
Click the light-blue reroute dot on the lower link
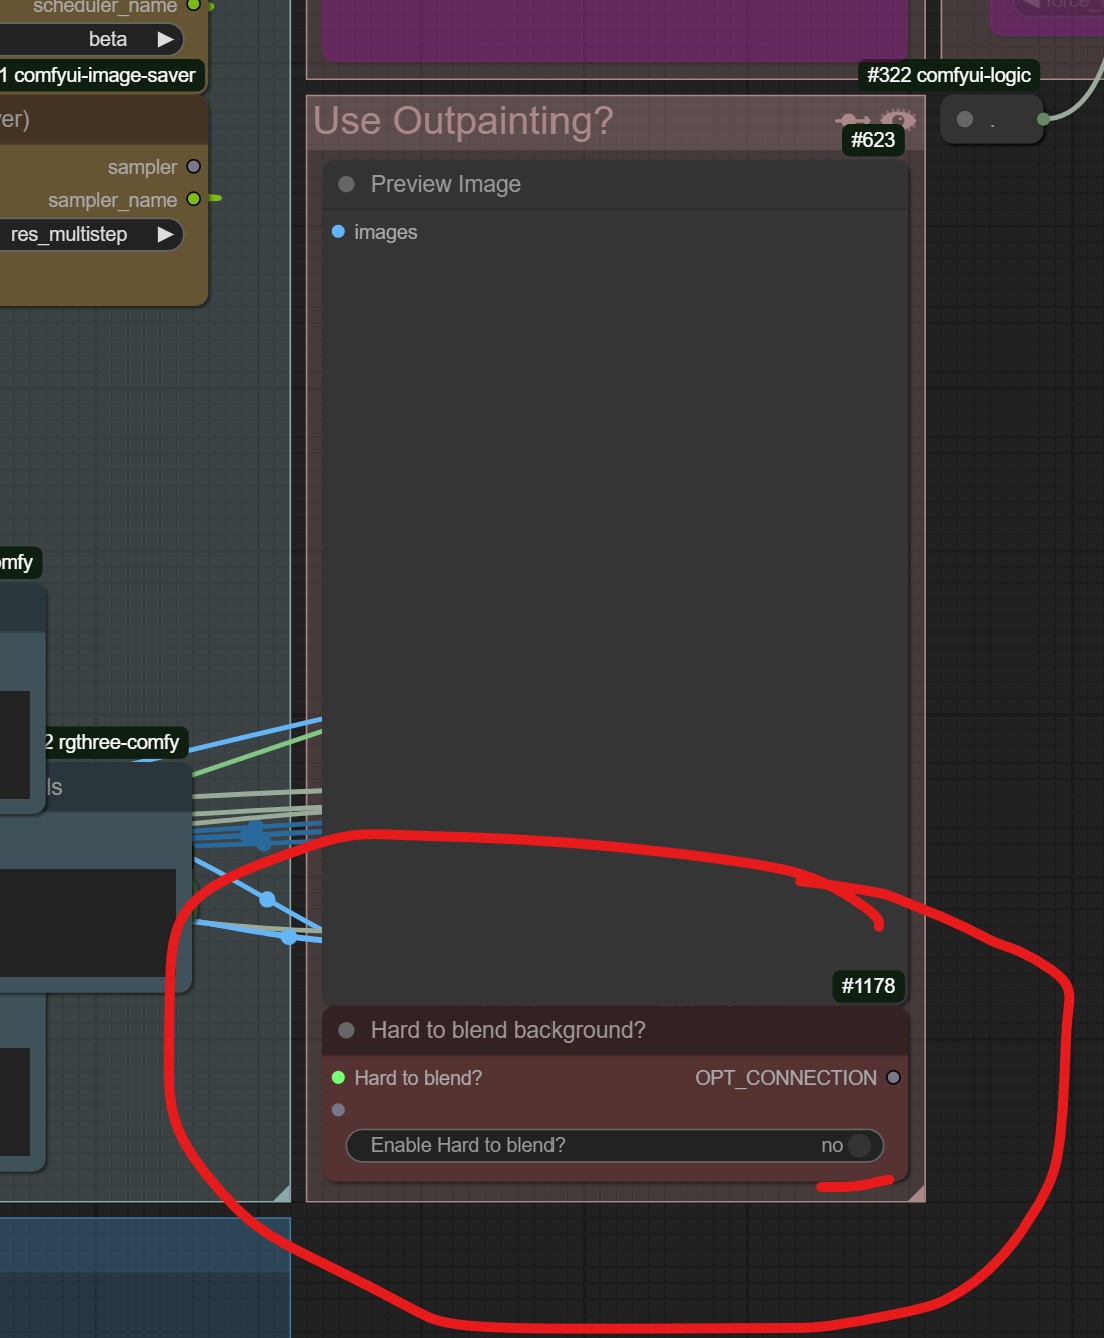pos(288,937)
